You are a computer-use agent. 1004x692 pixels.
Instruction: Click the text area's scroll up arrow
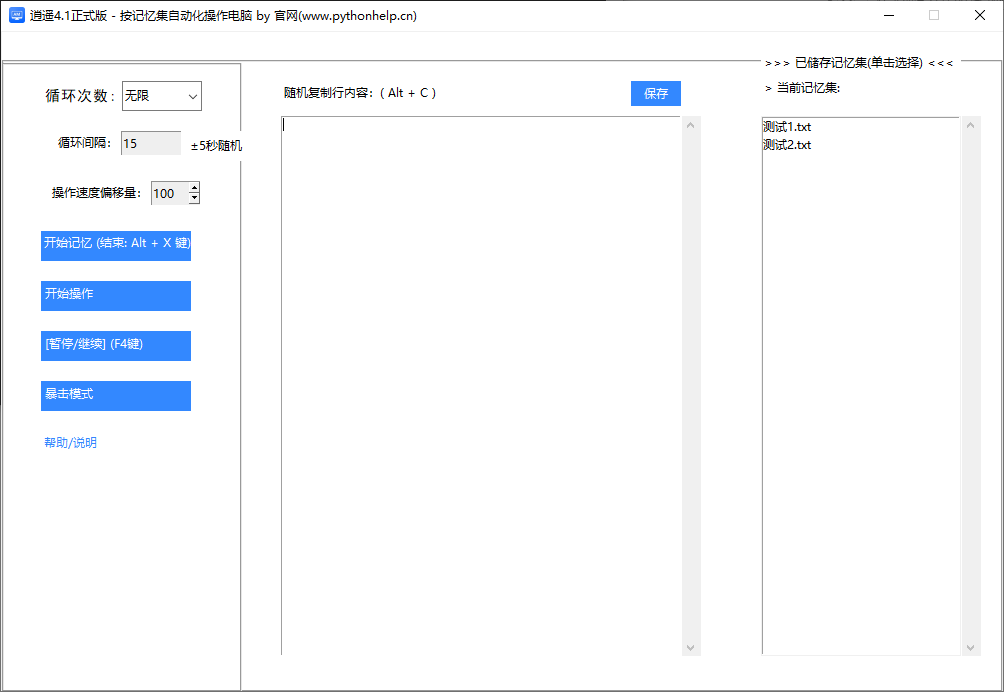(x=690, y=125)
